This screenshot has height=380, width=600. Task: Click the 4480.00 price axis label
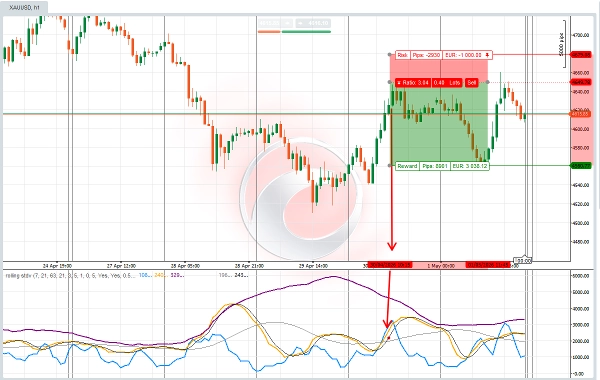pos(581,242)
